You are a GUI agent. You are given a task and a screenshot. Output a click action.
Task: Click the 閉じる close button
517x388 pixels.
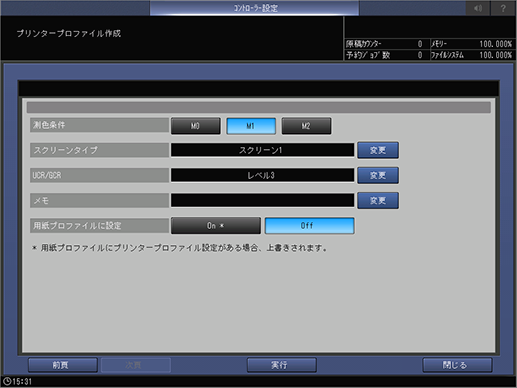coord(457,365)
